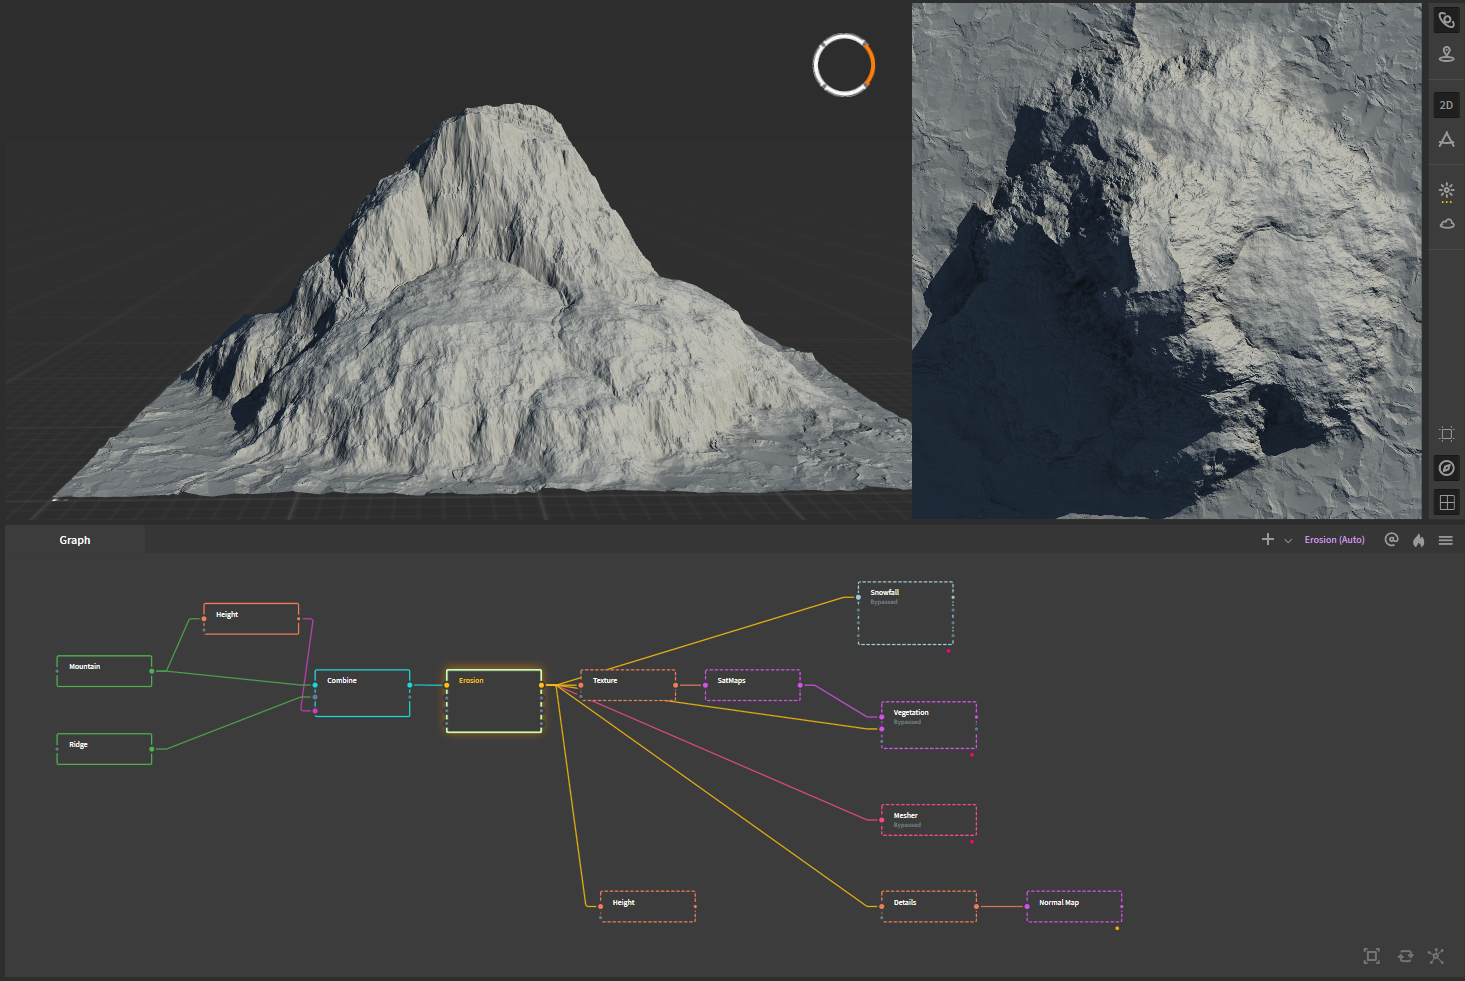Select the Normal Map node

point(1074,907)
